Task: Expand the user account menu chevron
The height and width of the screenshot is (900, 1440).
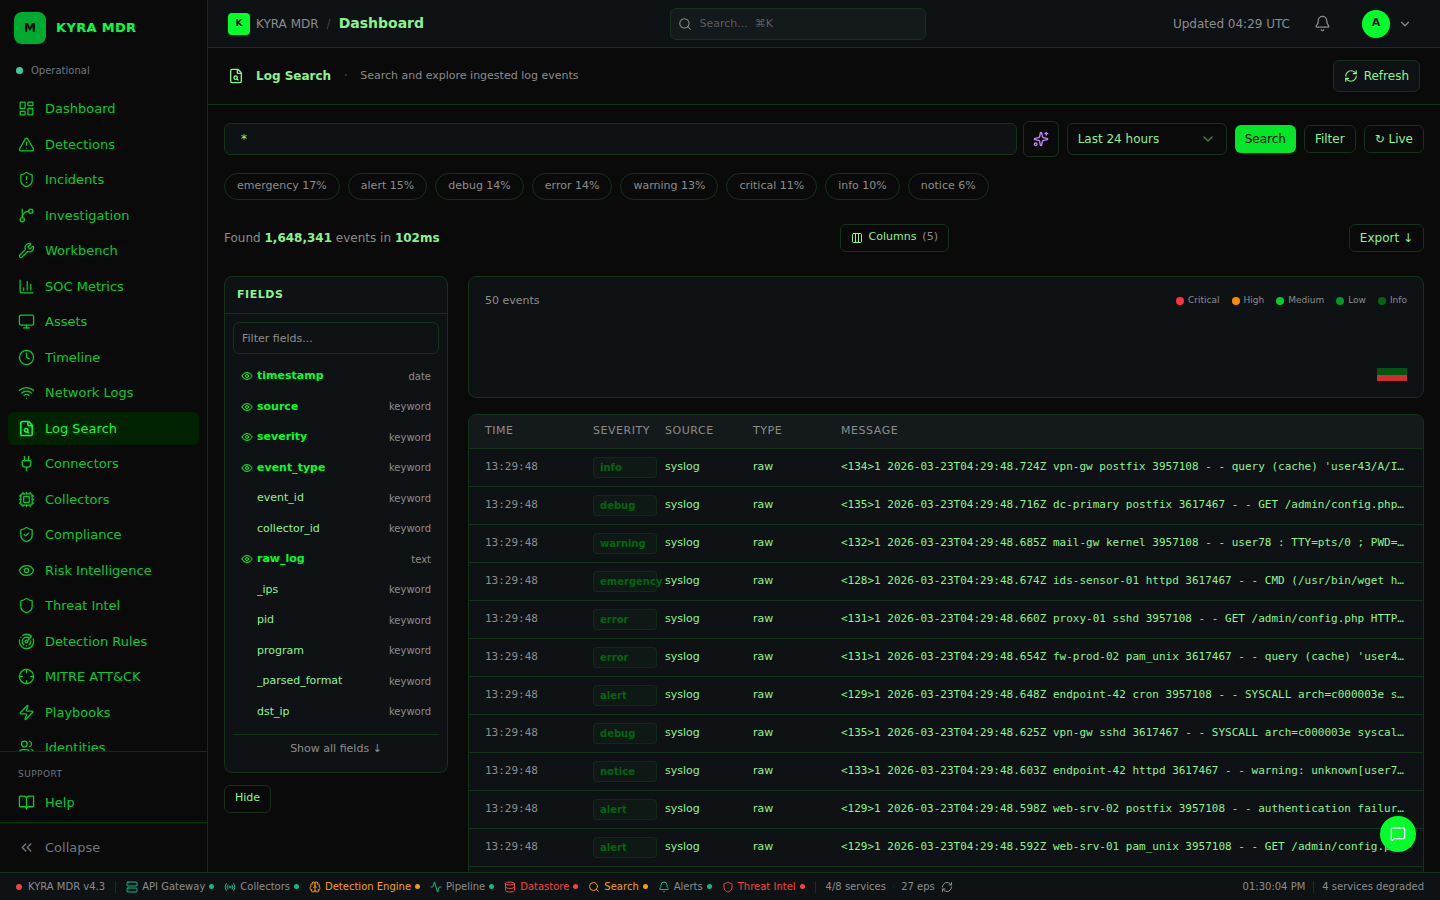Action: [1405, 24]
